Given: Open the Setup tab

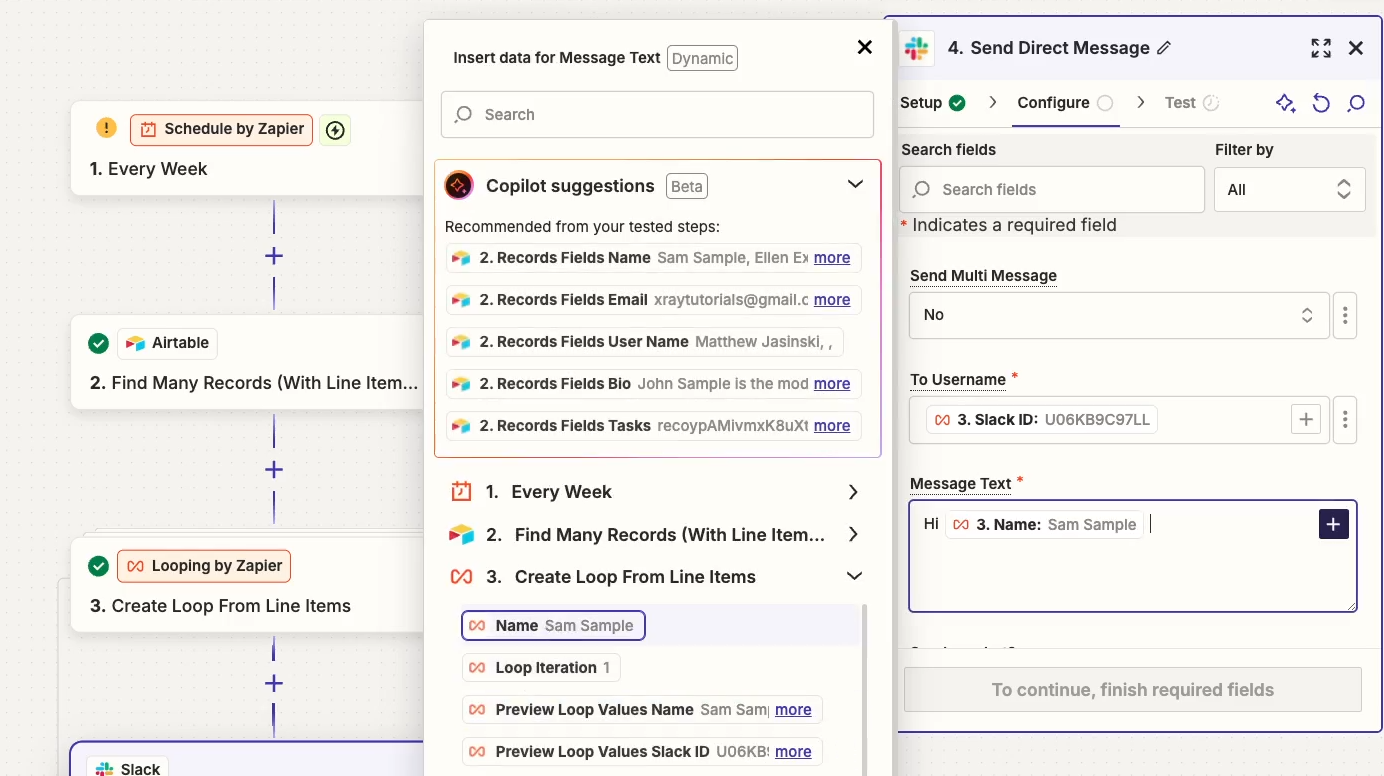Looking at the screenshot, I should (x=932, y=103).
